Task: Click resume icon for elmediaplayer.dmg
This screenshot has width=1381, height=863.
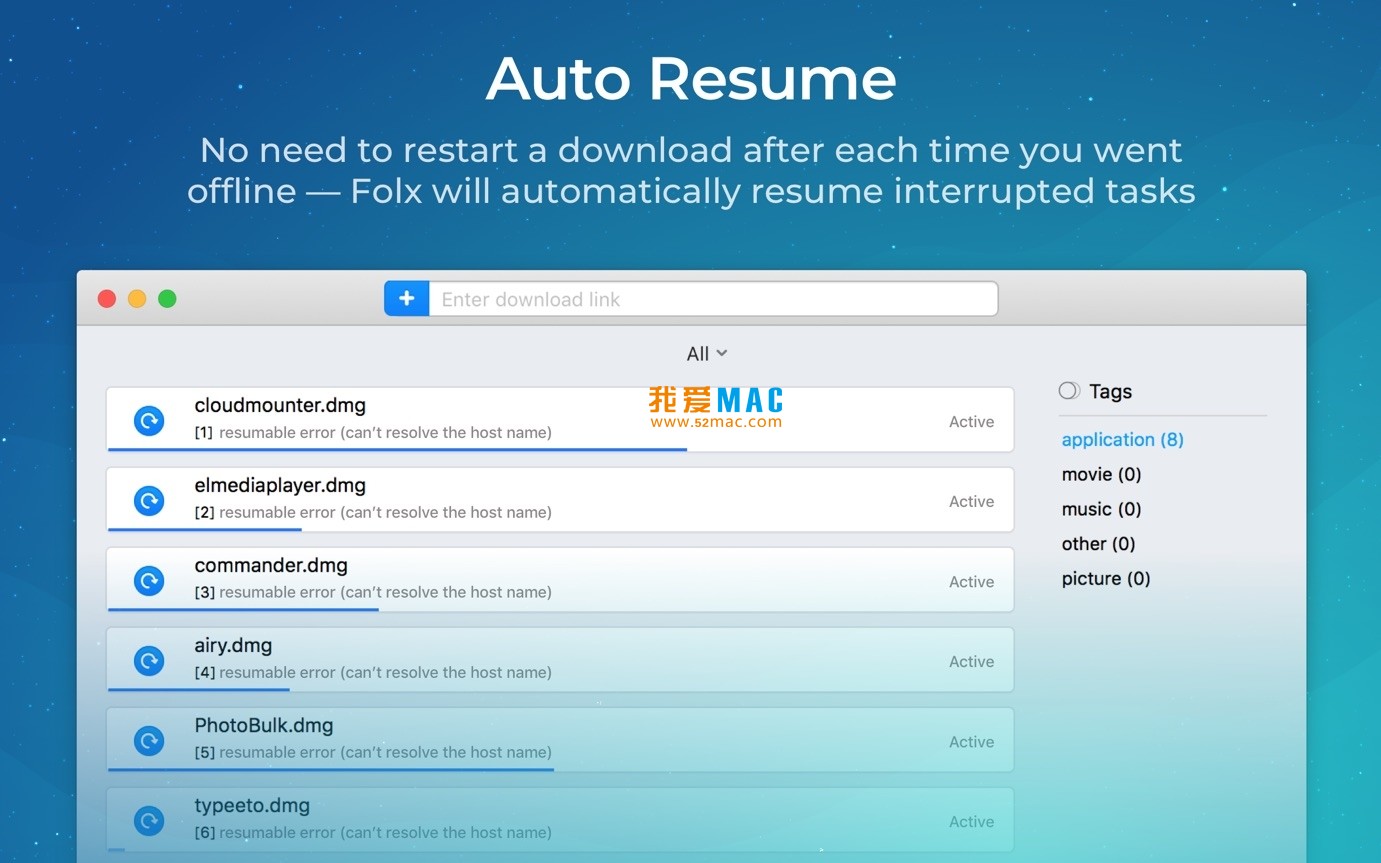Action: click(149, 501)
